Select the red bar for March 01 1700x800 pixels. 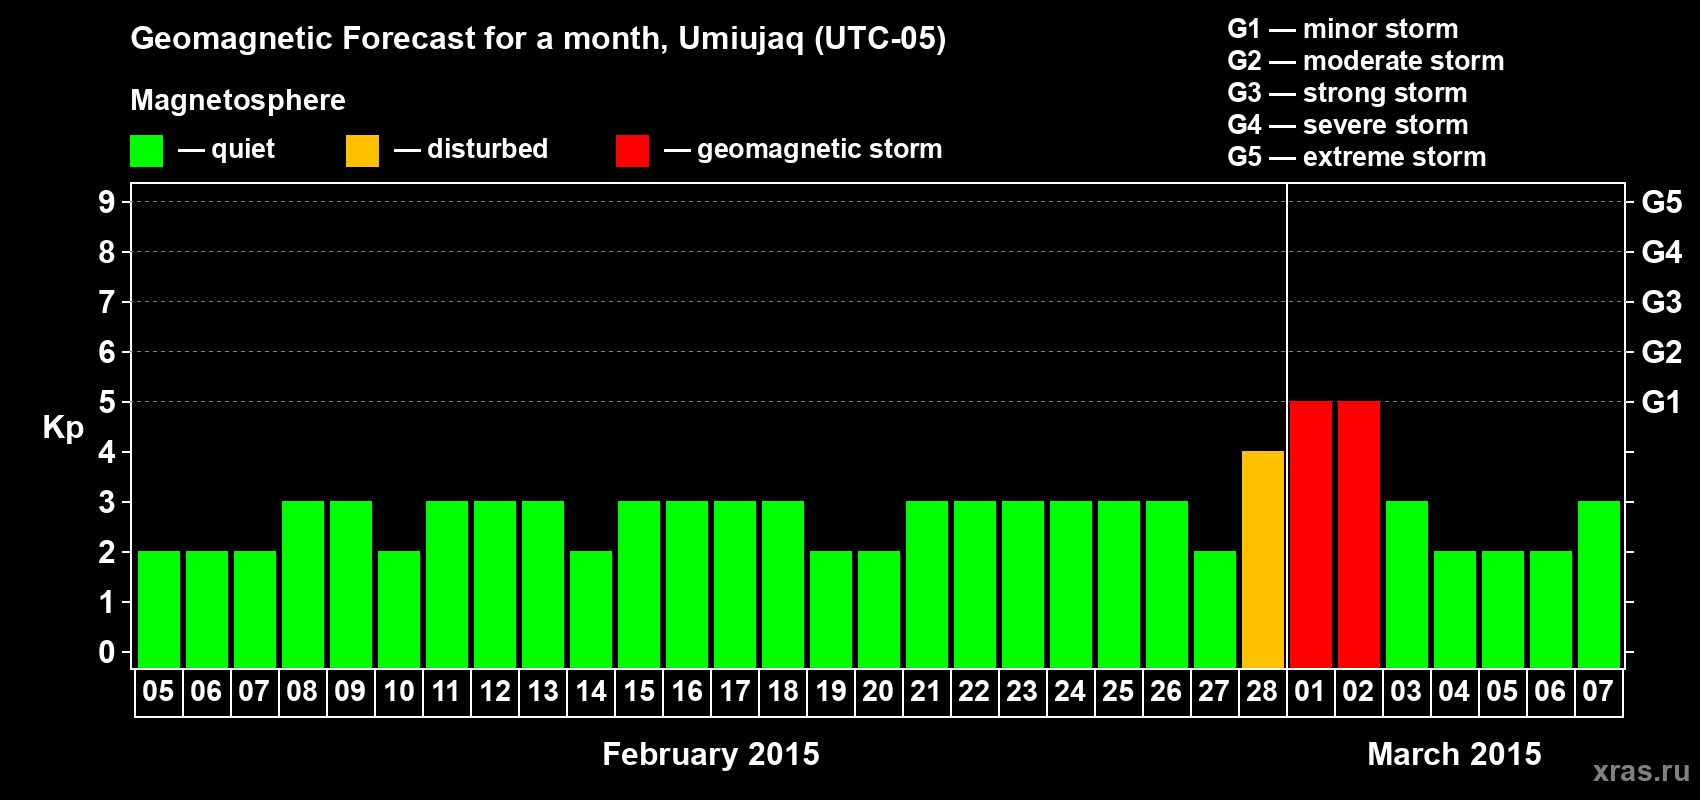coord(1311,534)
